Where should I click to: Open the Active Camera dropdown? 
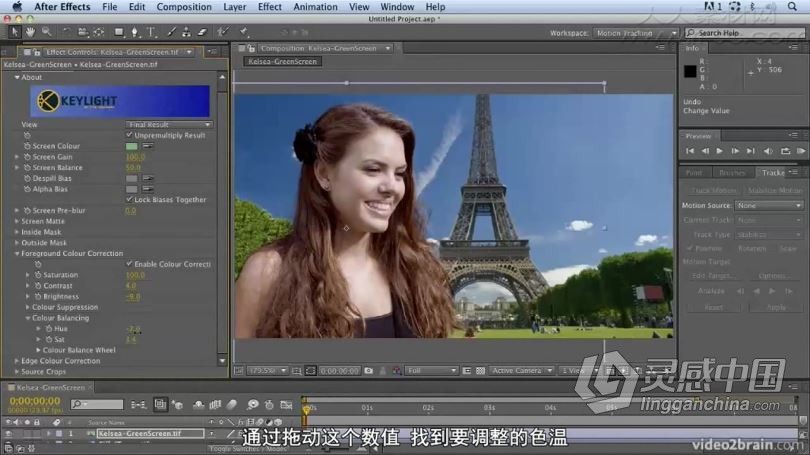[522, 371]
